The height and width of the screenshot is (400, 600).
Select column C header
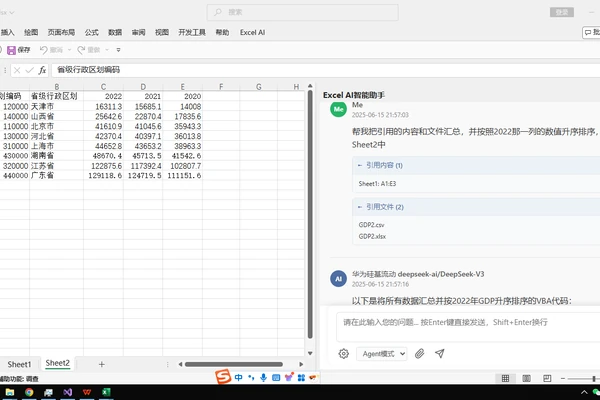tap(103, 87)
